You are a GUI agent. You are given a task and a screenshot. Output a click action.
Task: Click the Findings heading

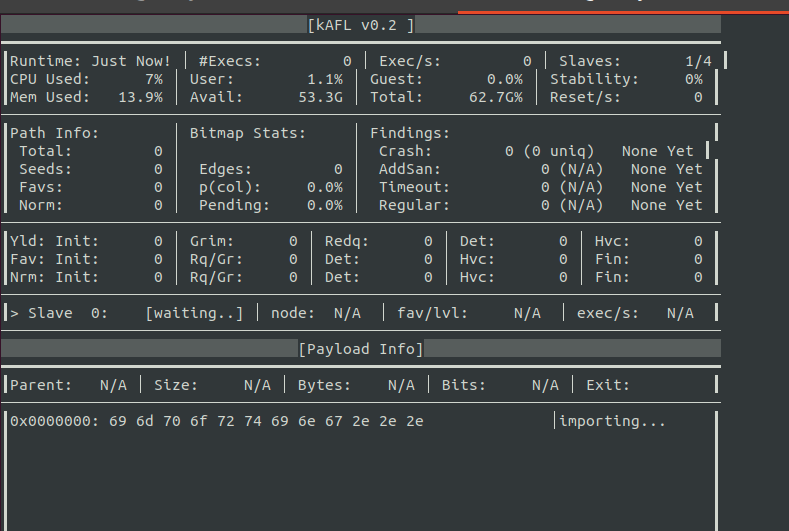click(410, 133)
